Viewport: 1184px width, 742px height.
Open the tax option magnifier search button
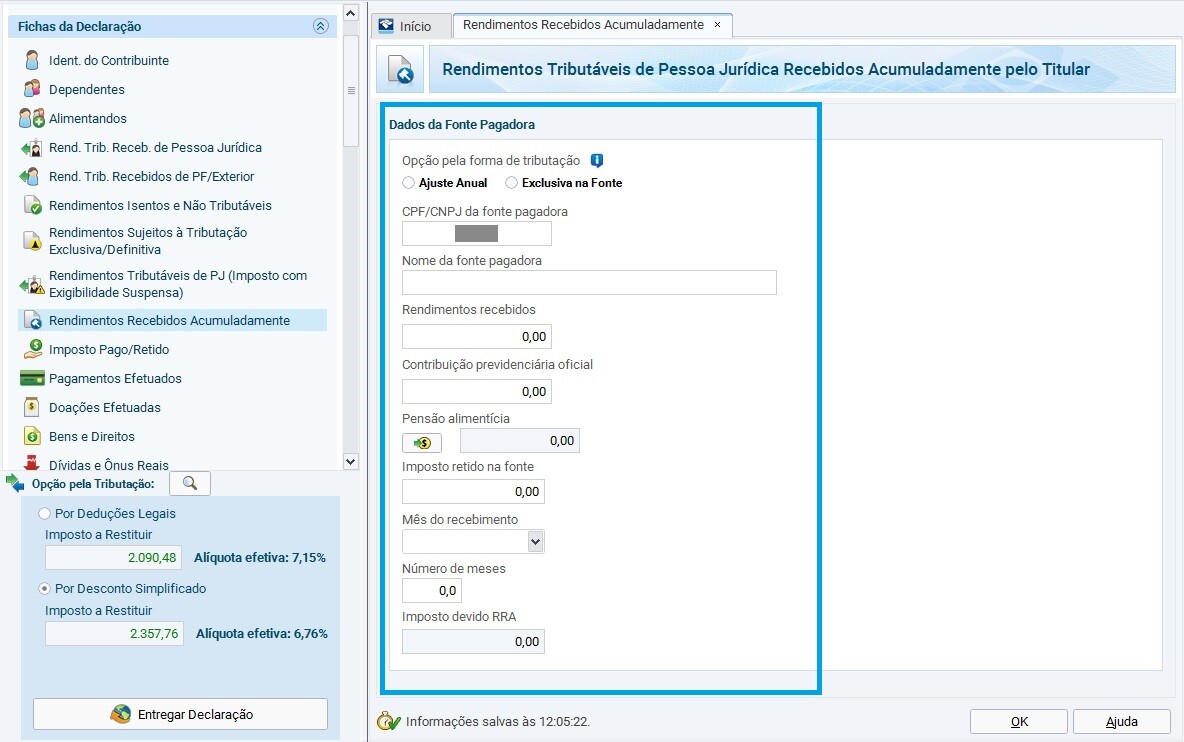tap(190, 484)
